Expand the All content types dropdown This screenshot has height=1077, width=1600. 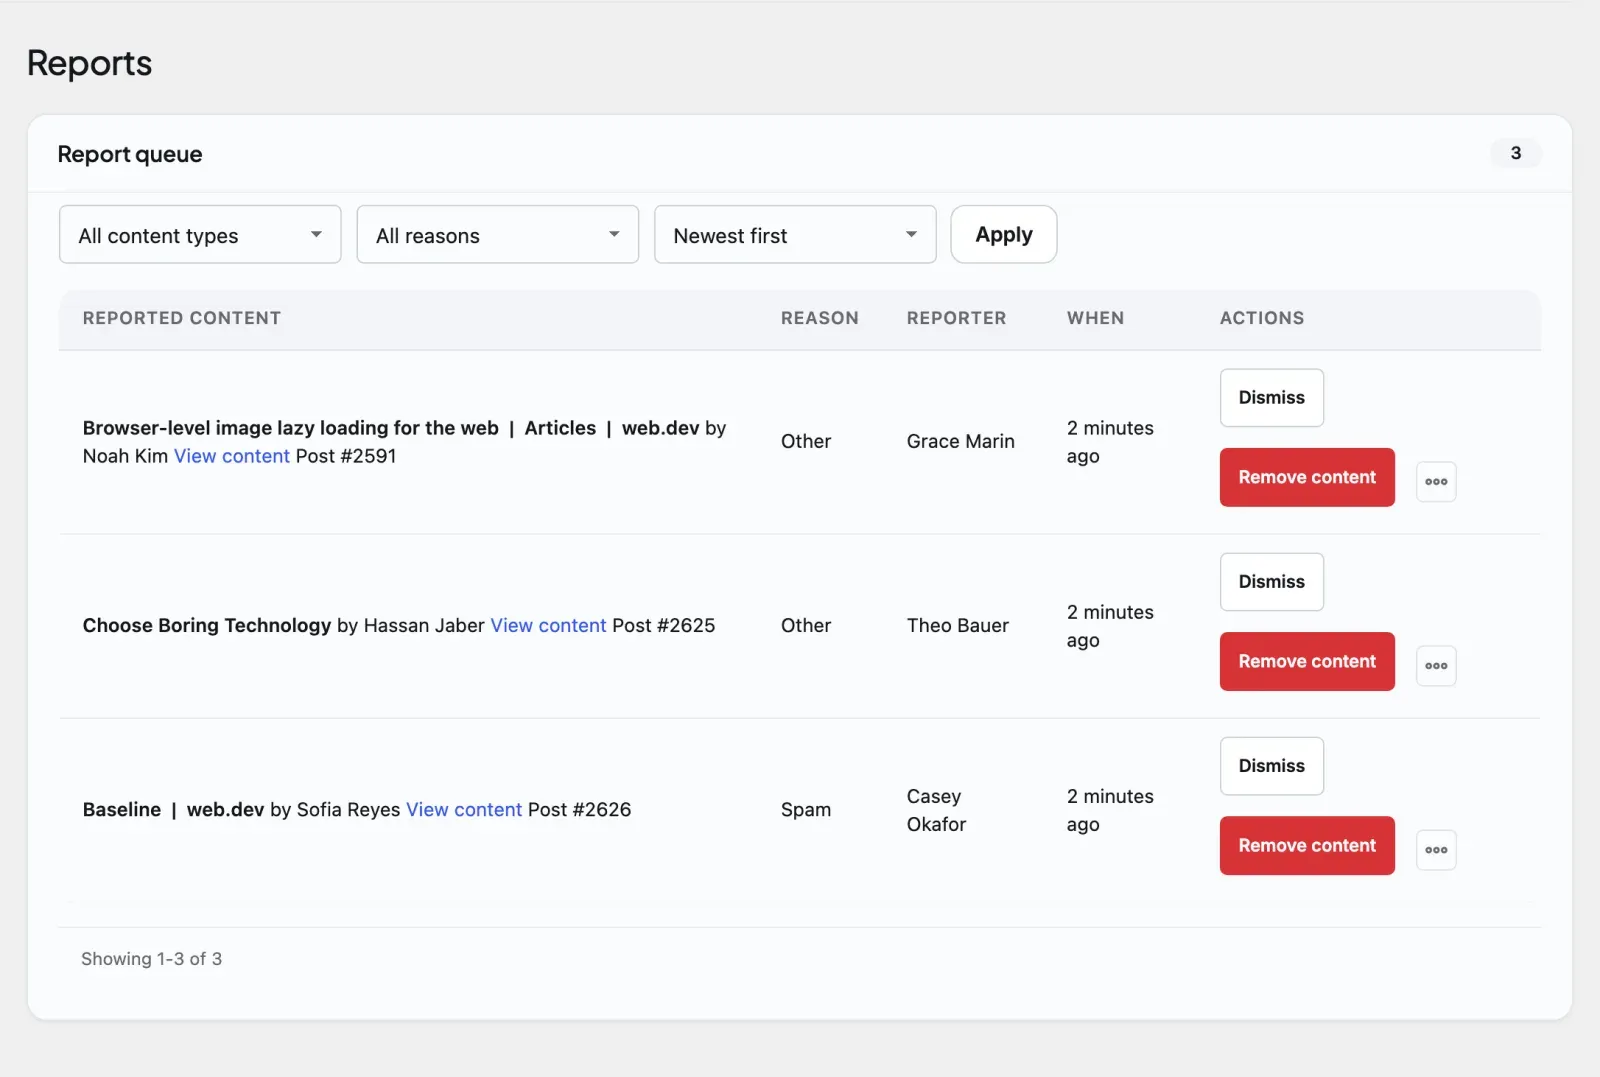[x=200, y=235]
